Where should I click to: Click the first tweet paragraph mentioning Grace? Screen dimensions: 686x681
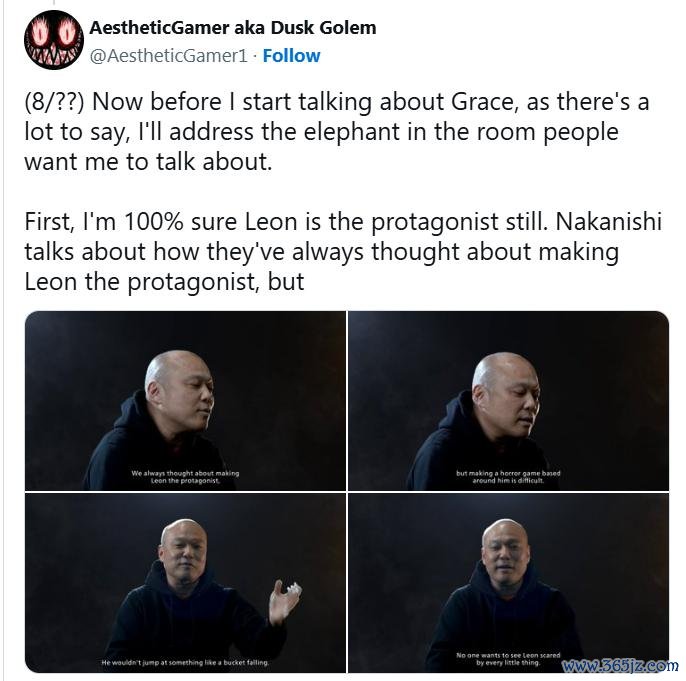336,132
